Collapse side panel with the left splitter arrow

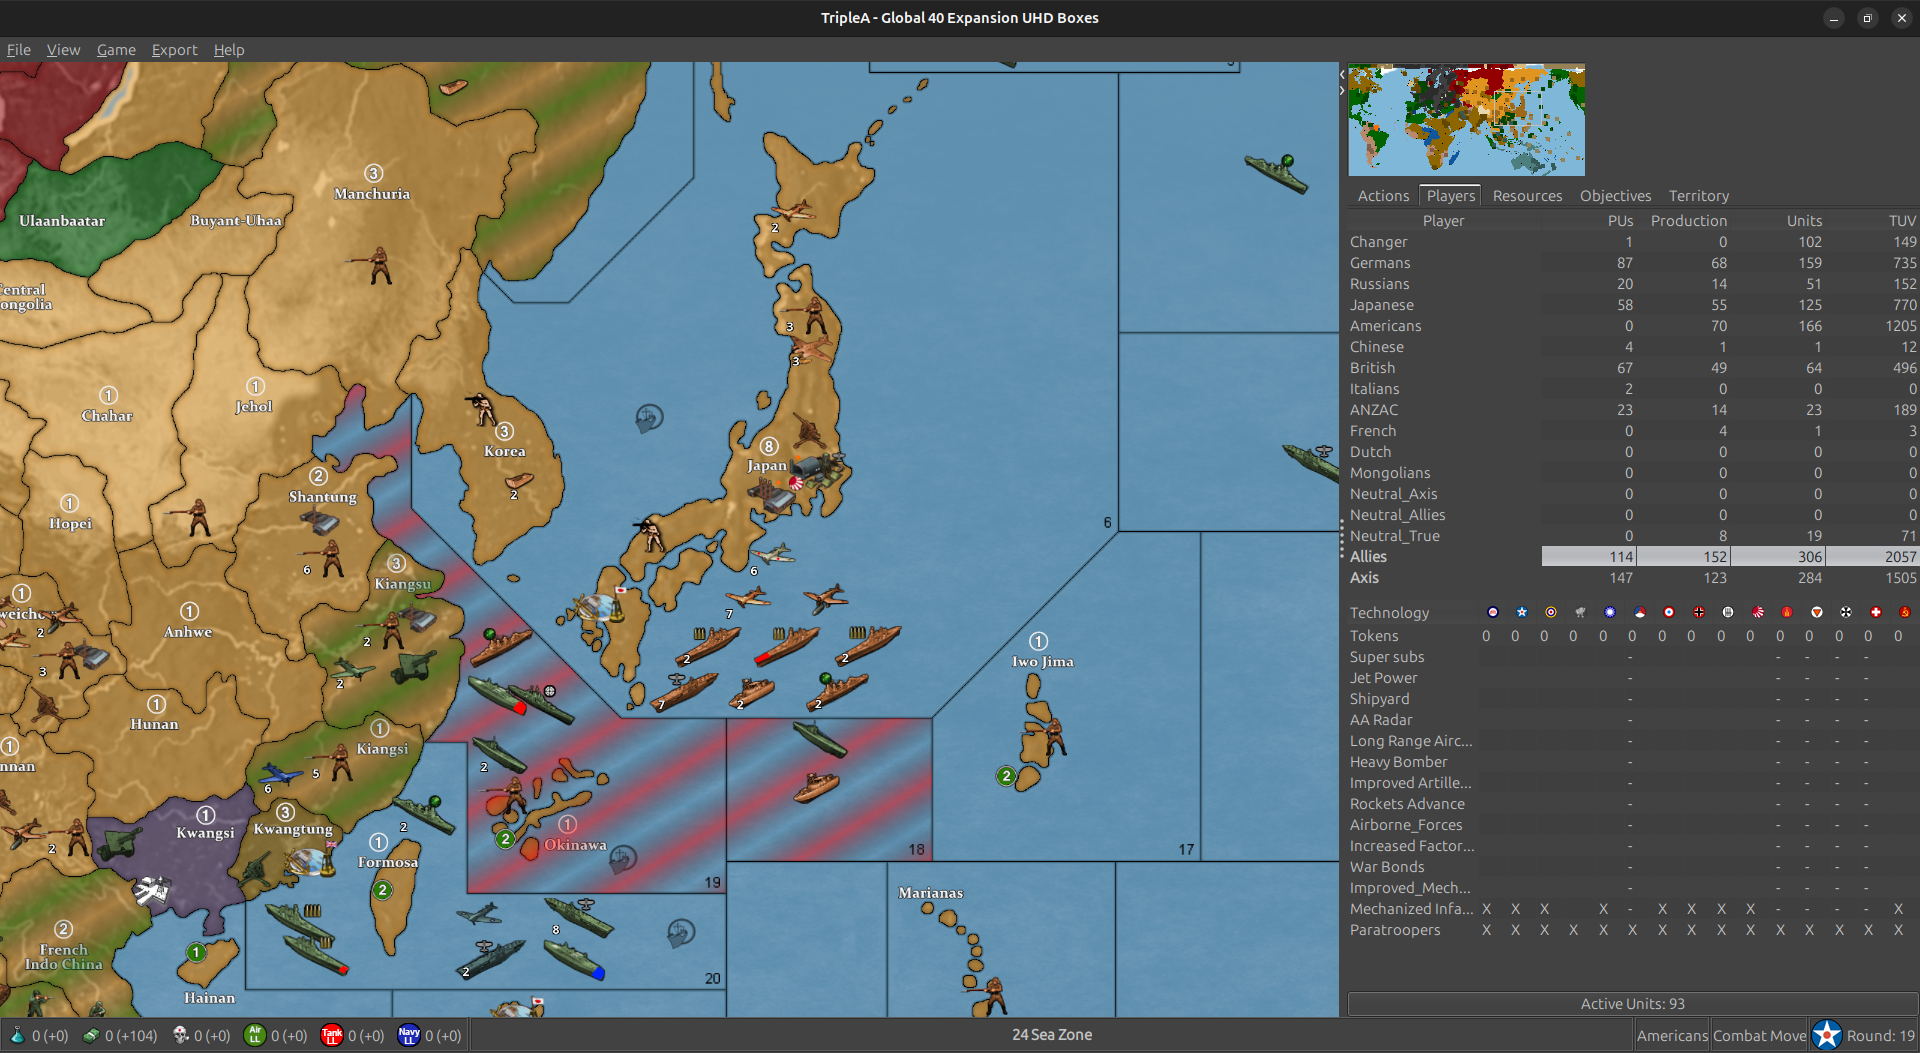click(x=1342, y=74)
